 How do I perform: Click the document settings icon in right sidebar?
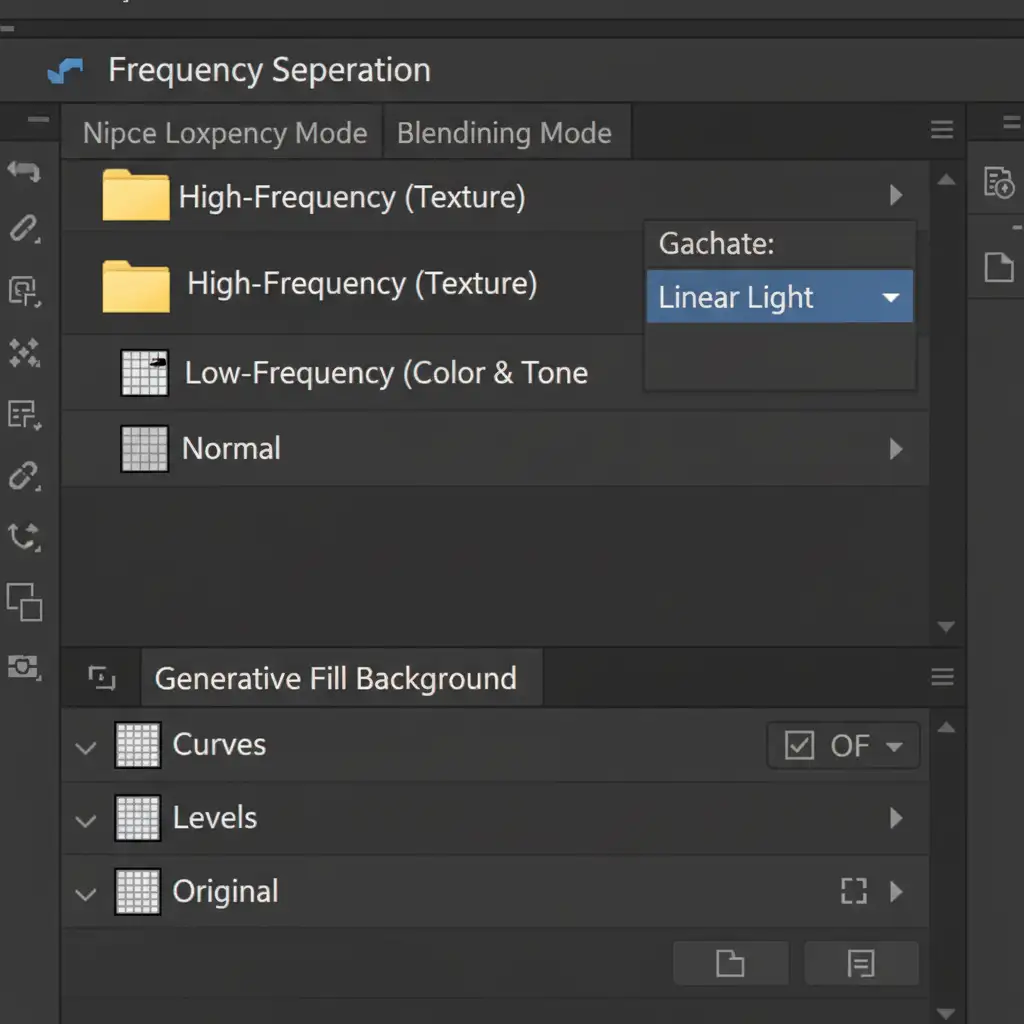[x=998, y=182]
